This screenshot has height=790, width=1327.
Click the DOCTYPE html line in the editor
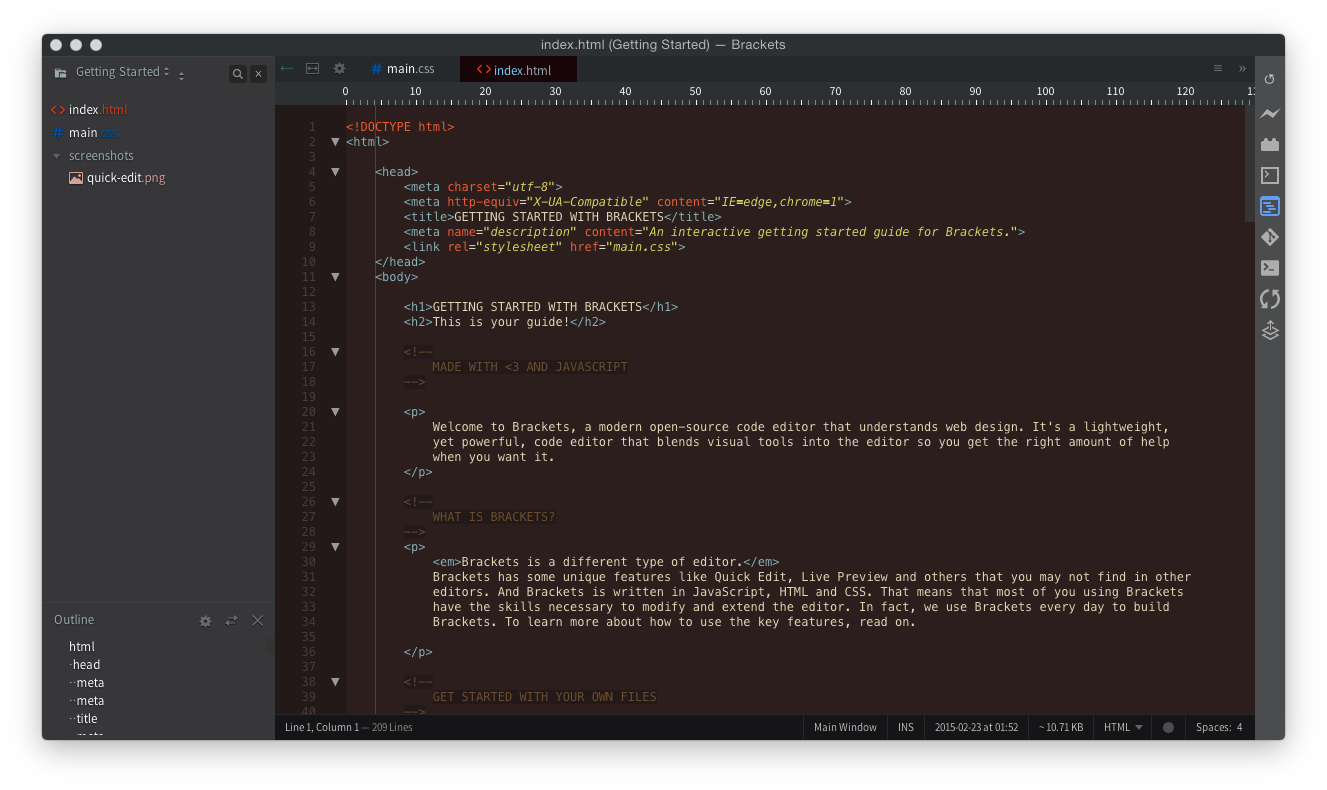(x=400, y=127)
